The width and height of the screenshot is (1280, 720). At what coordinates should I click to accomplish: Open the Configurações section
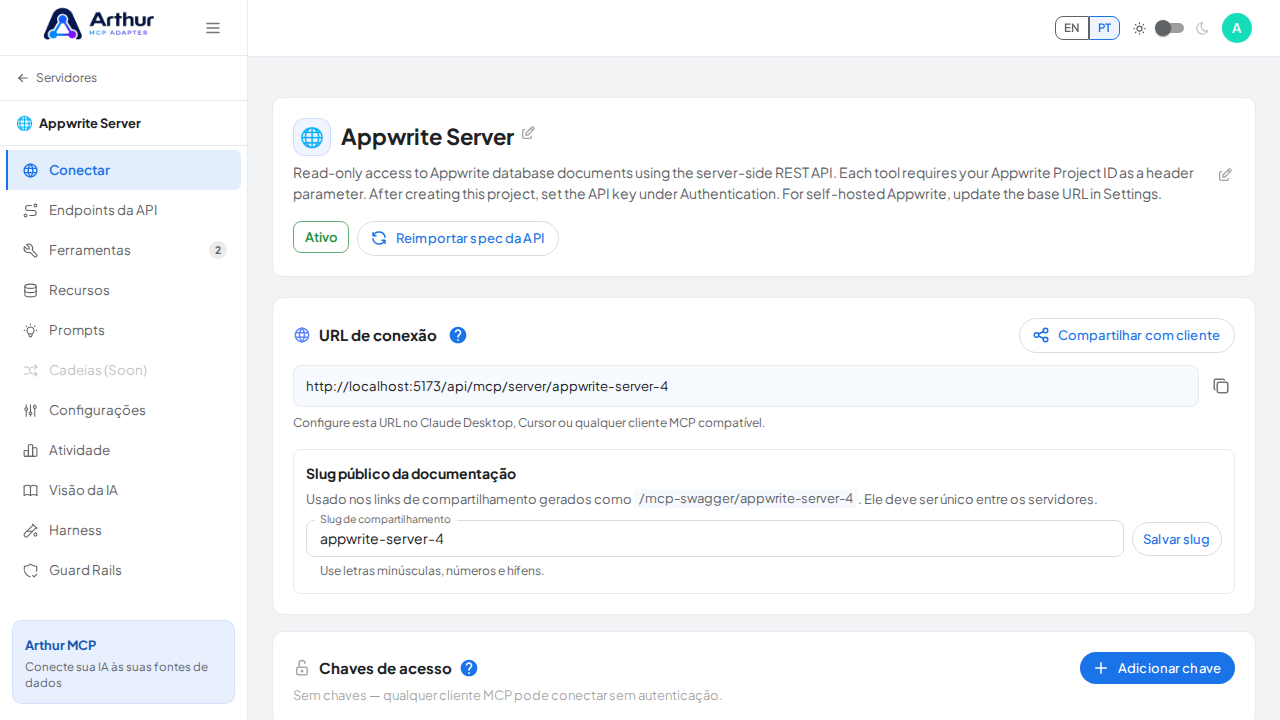pyautogui.click(x=123, y=410)
